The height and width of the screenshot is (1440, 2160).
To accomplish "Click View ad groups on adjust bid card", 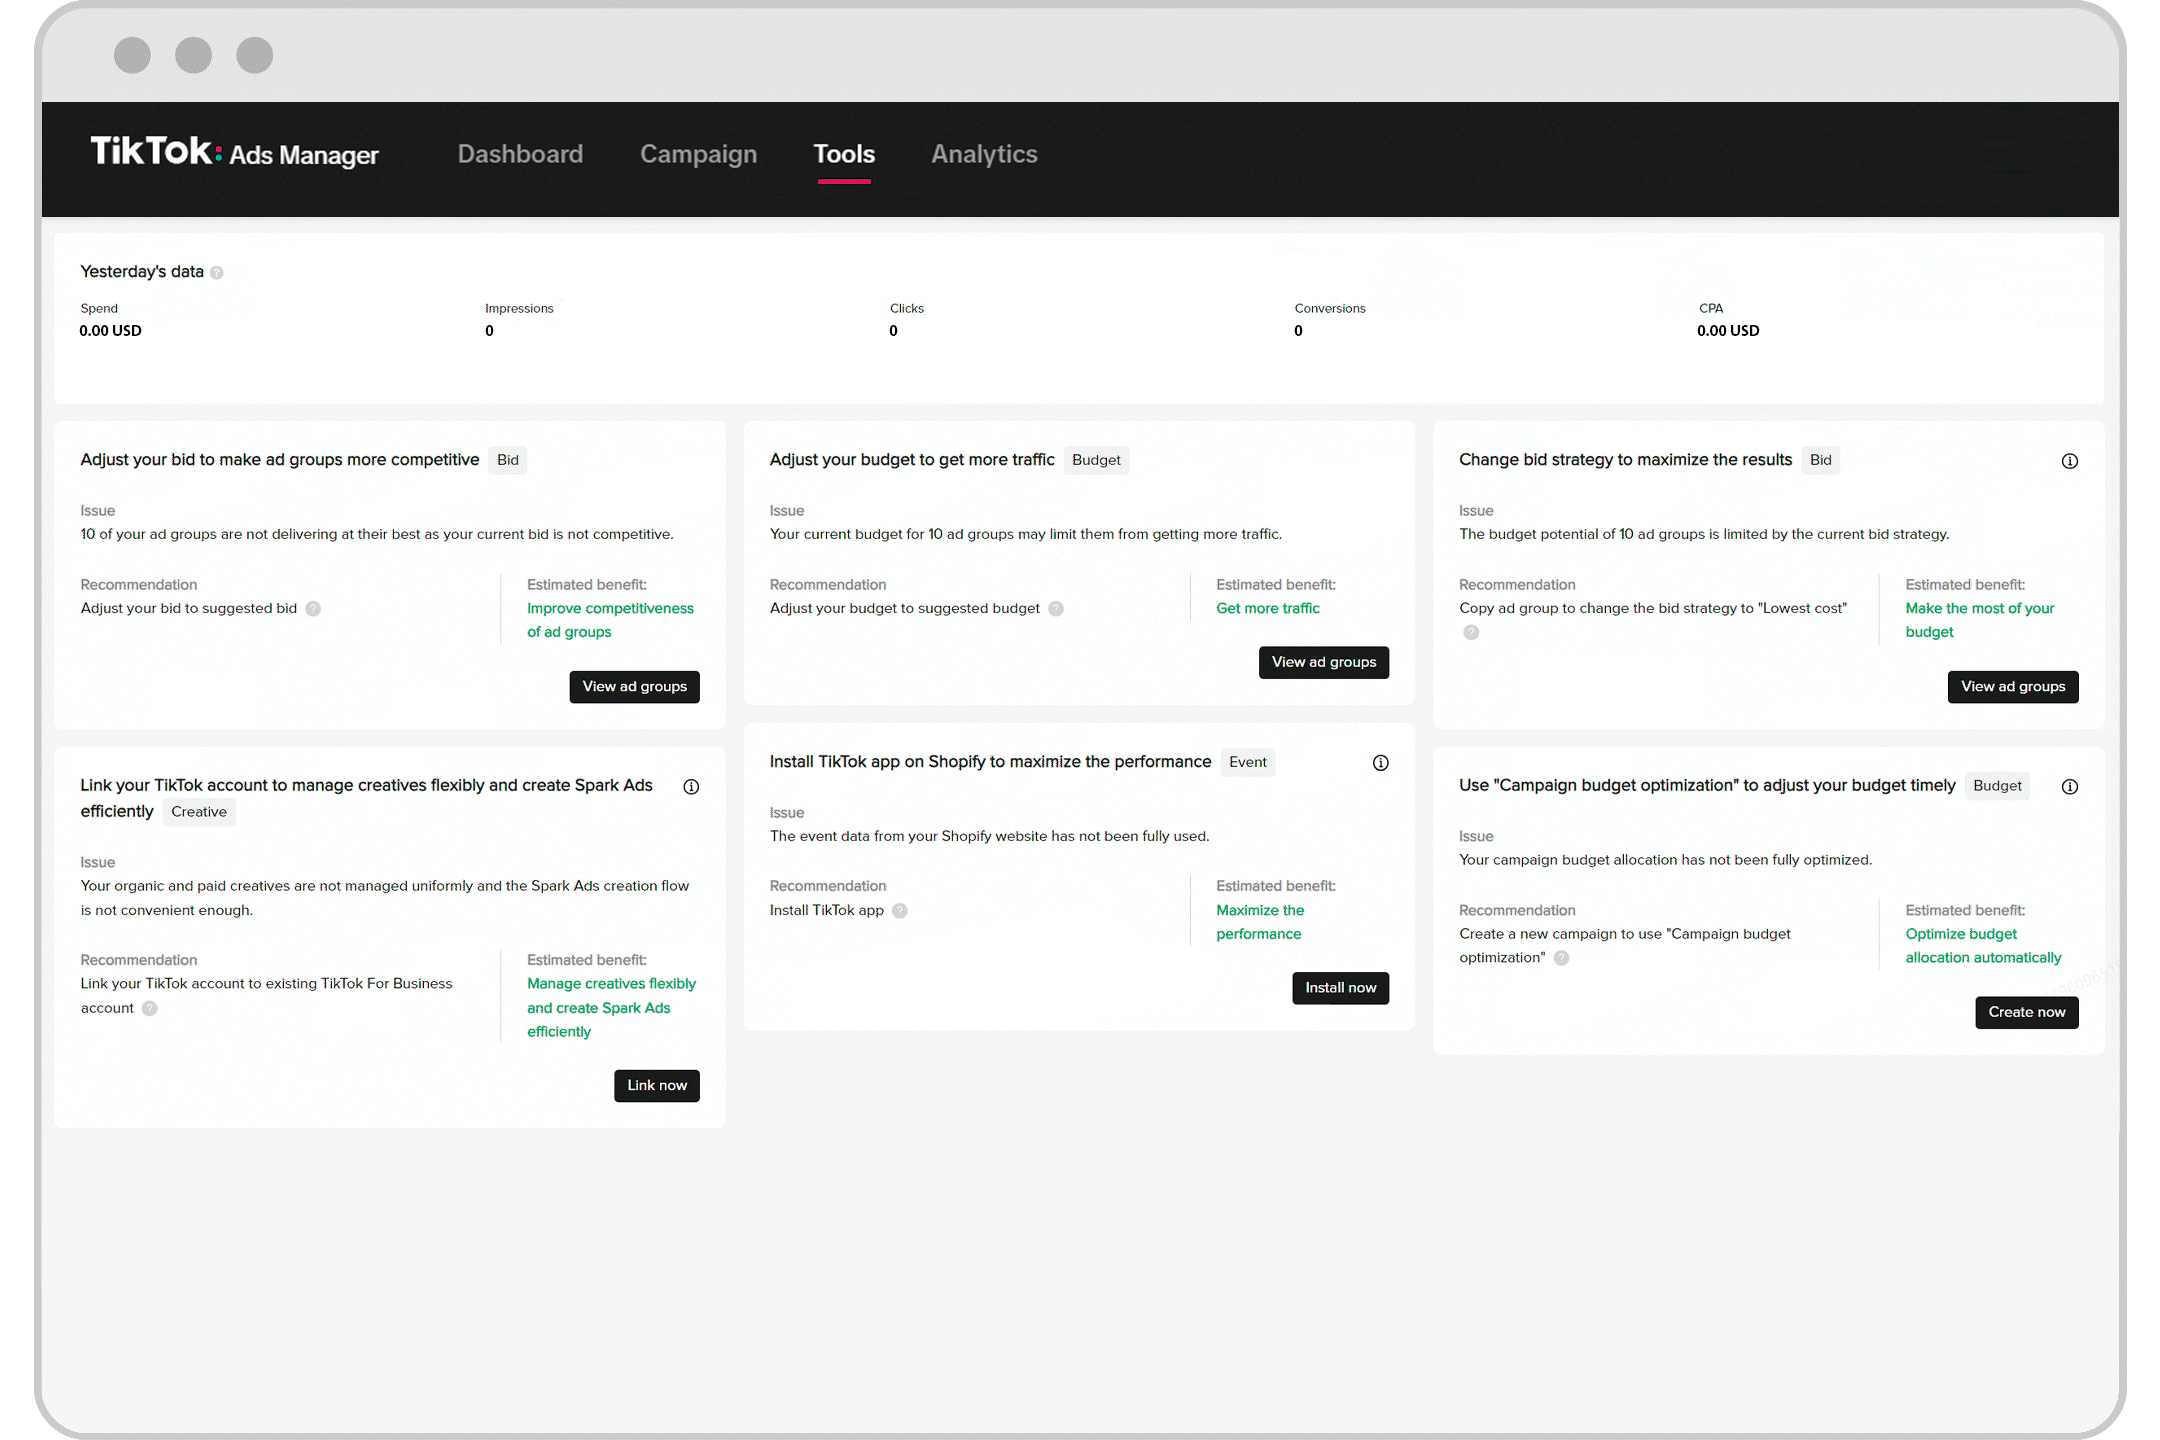I will pyautogui.click(x=633, y=686).
